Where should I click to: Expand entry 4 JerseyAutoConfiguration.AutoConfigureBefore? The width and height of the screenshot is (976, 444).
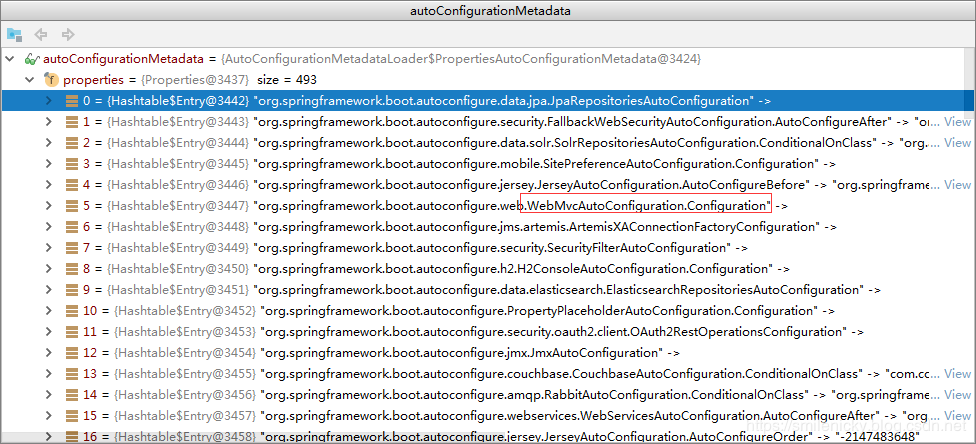(49, 184)
